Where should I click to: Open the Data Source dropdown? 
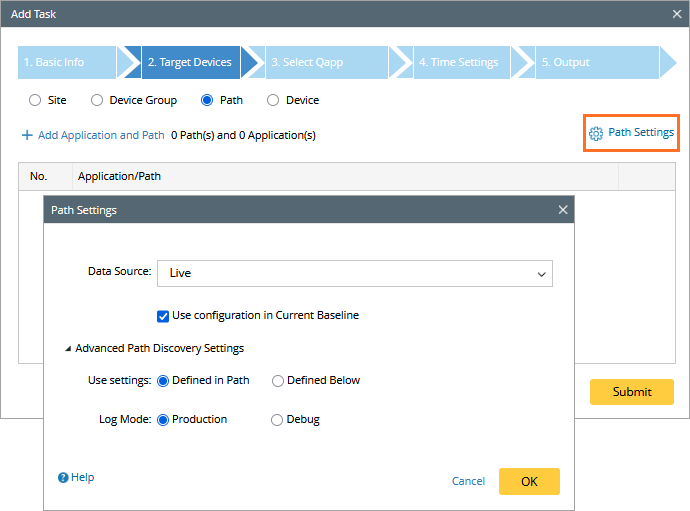355,273
